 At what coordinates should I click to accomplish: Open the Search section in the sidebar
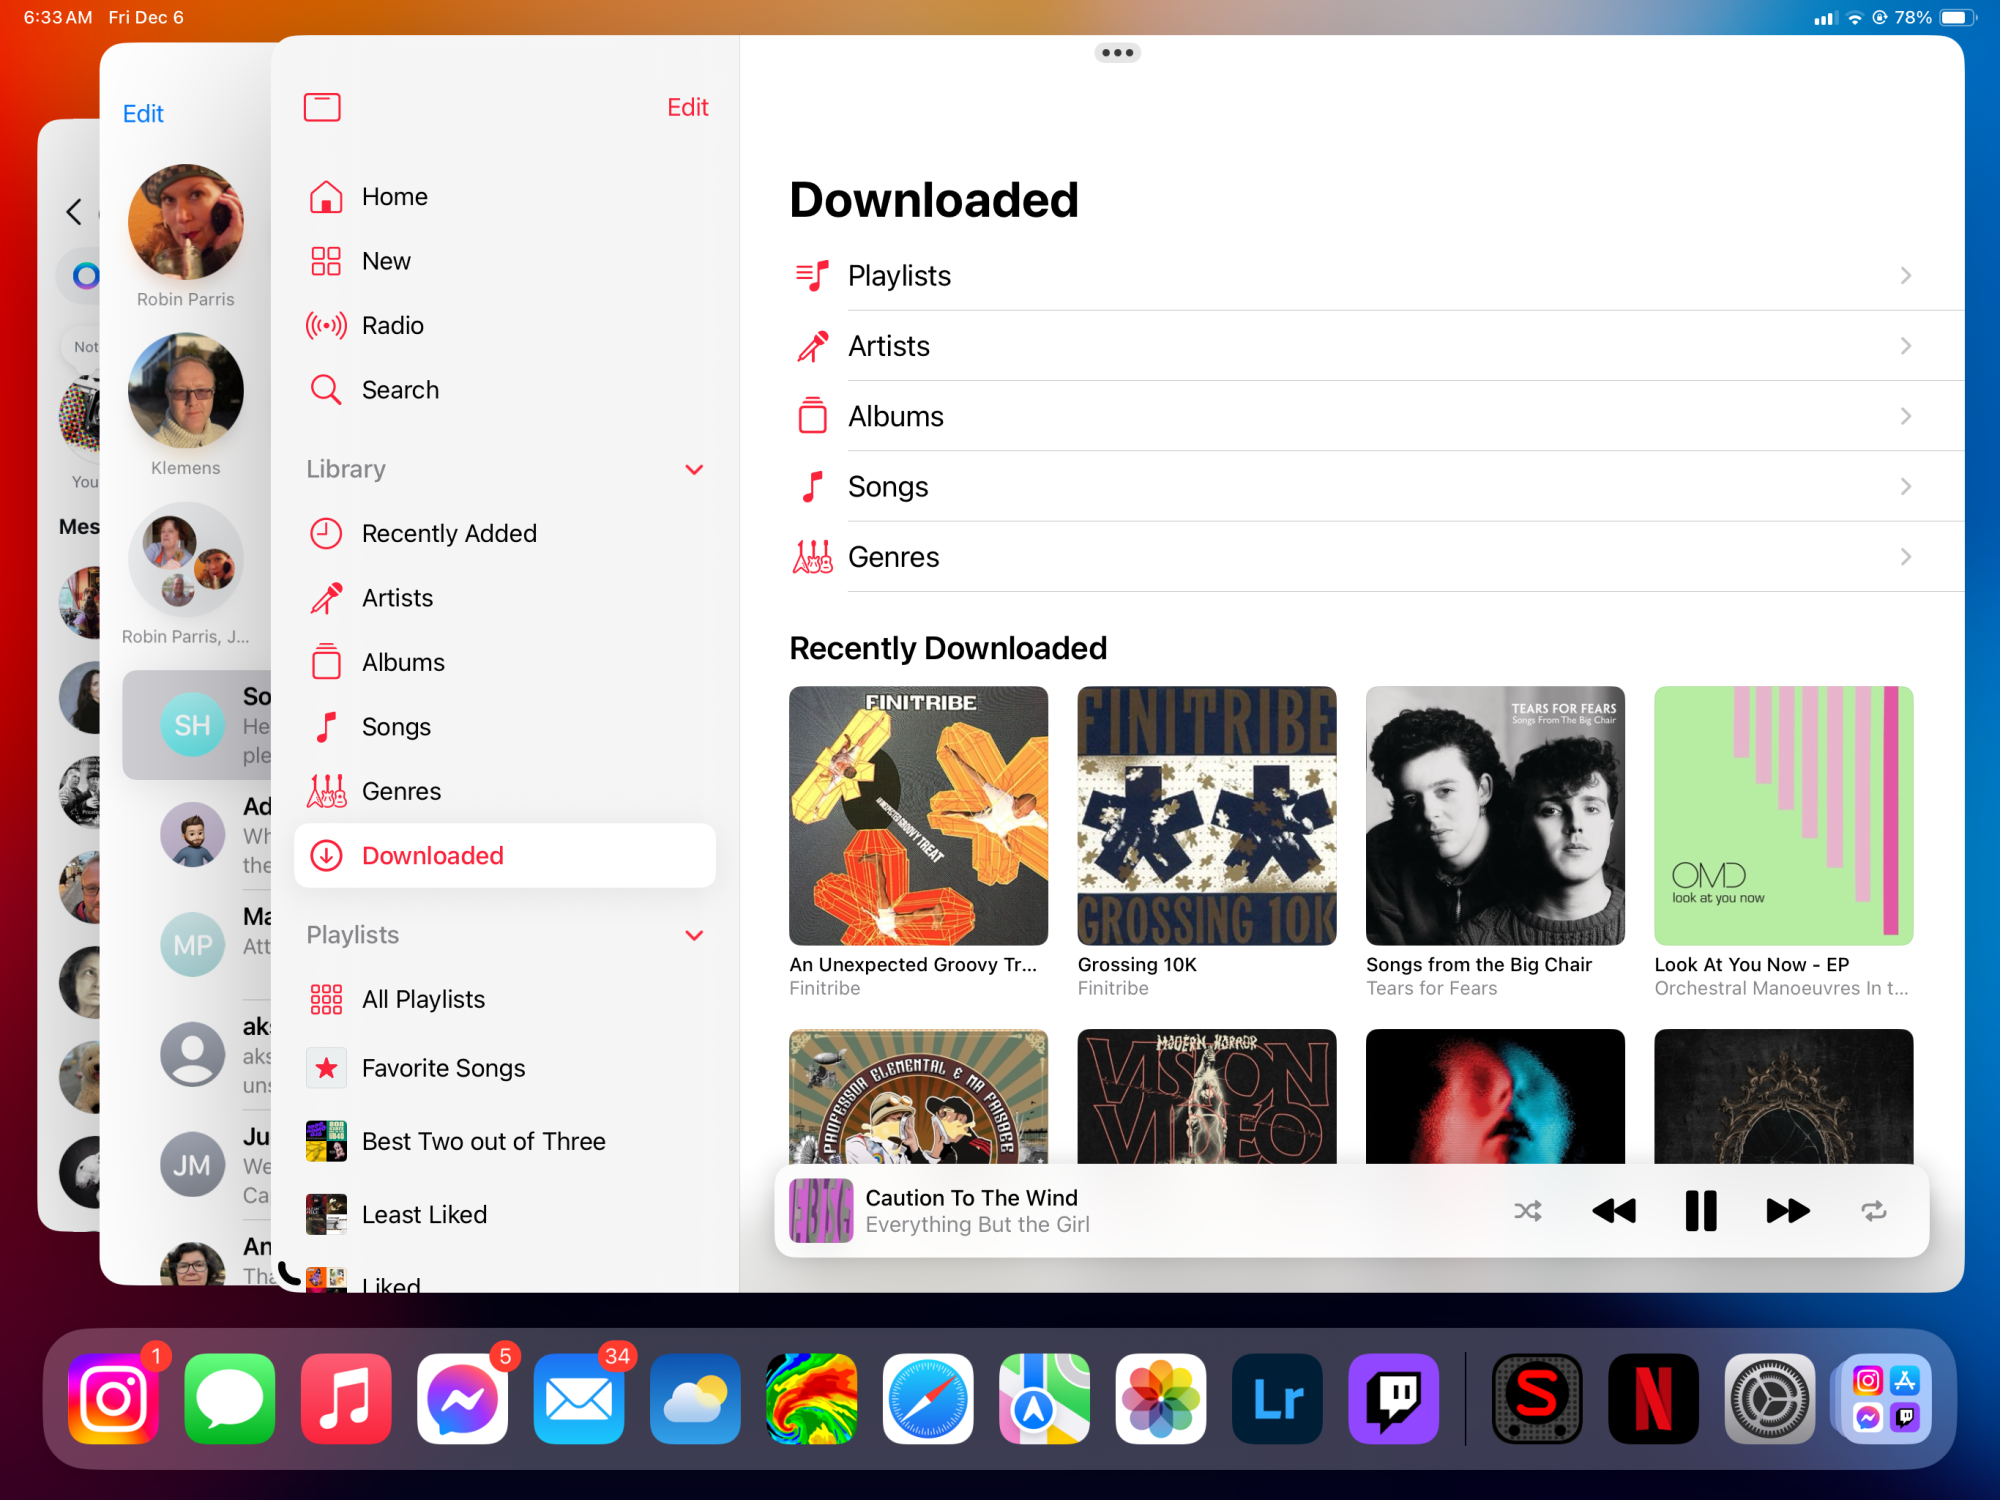(x=400, y=389)
